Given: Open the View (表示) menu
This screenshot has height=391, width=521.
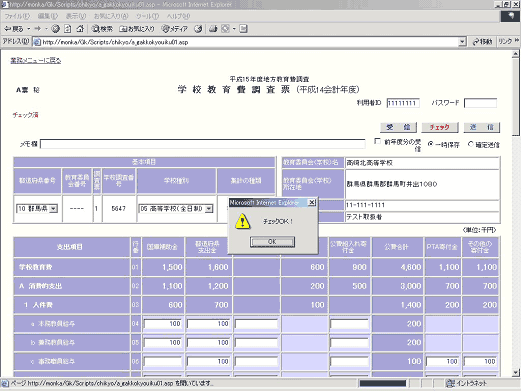Looking at the screenshot, I should [76, 16].
